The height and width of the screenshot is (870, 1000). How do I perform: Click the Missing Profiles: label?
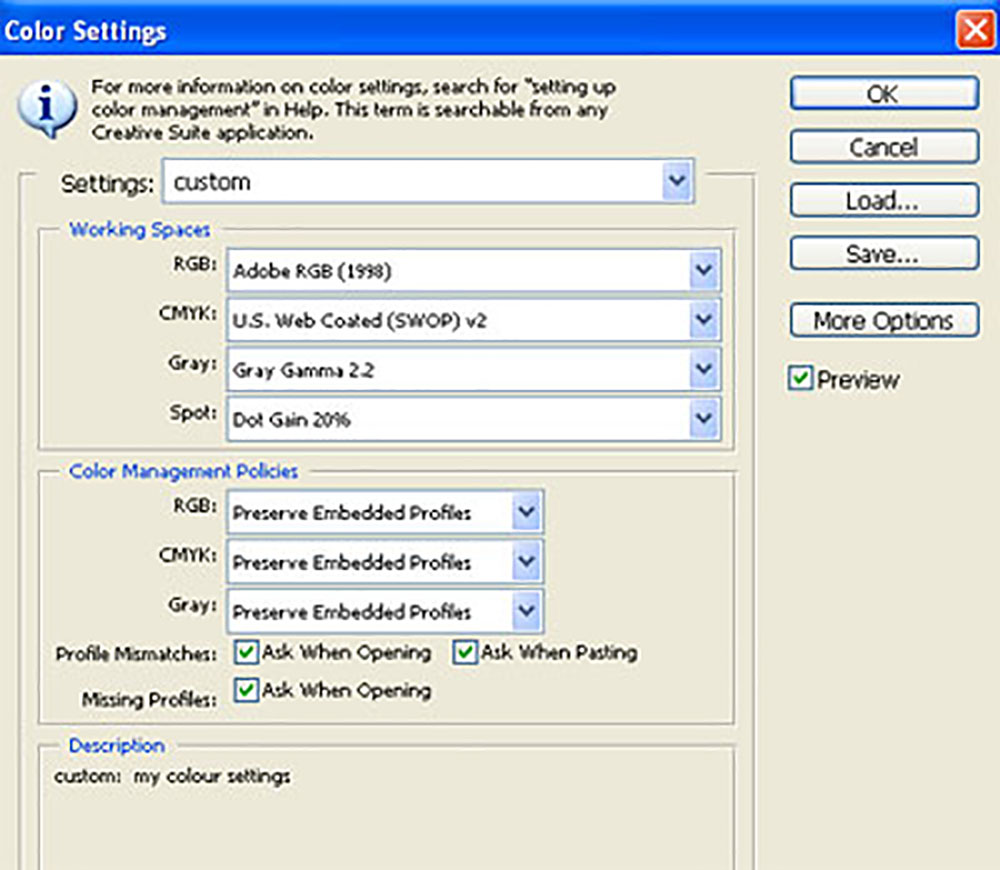coord(149,700)
